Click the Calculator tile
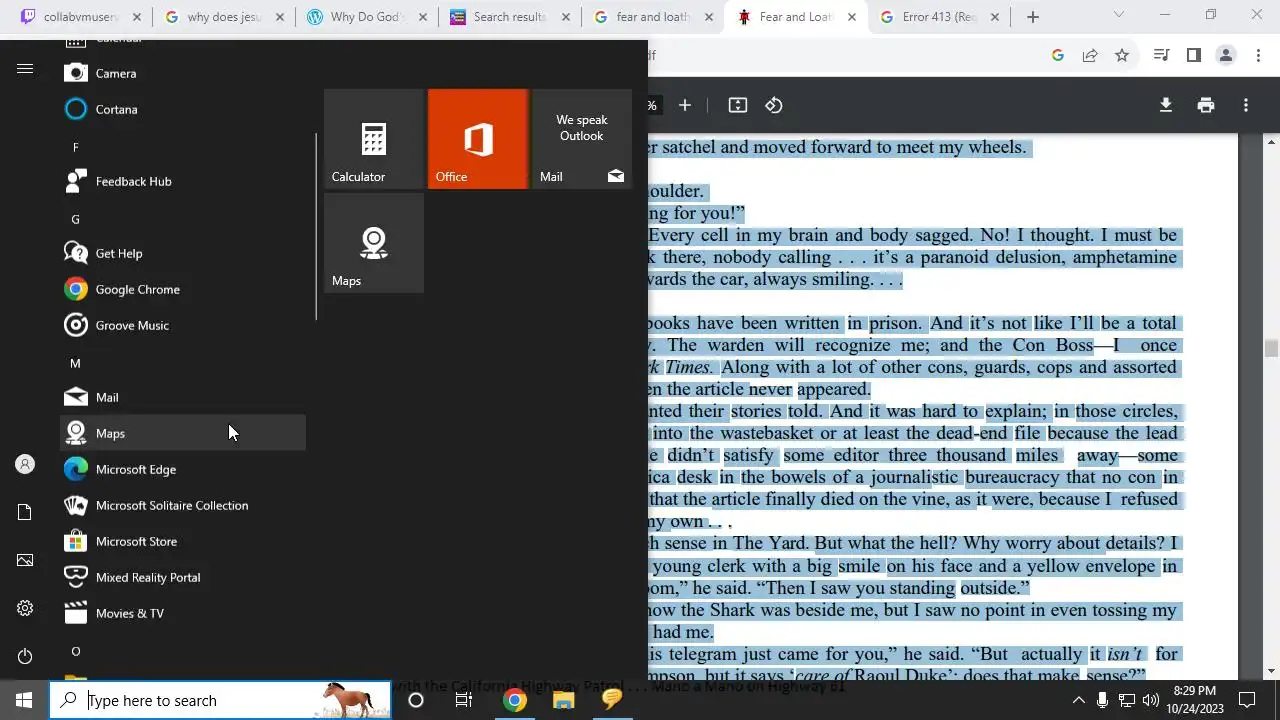This screenshot has height=720, width=1280. pyautogui.click(x=374, y=139)
